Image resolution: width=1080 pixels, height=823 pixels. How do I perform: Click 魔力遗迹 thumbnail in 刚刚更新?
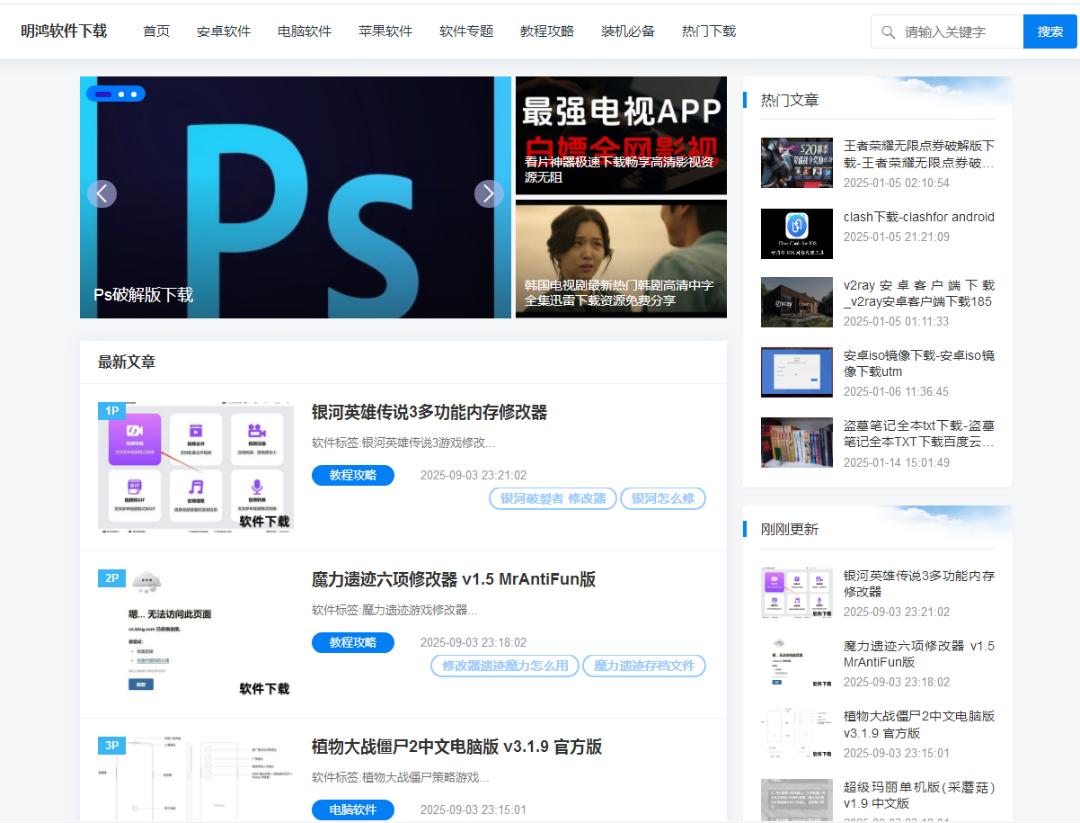click(x=797, y=663)
